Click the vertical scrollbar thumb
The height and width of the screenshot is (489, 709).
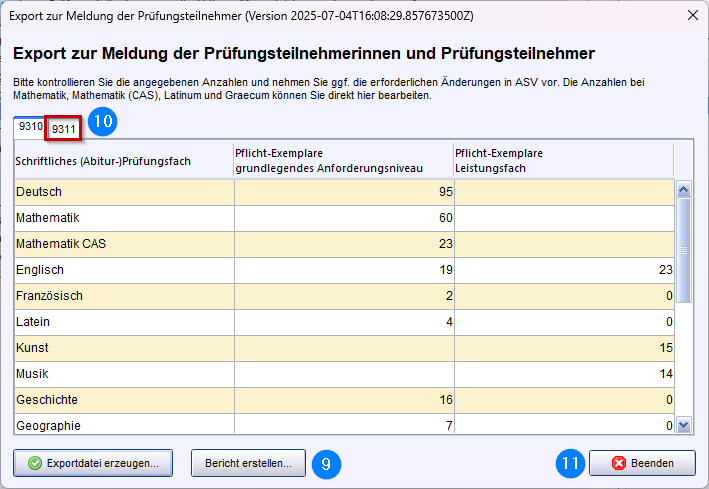coord(683,250)
